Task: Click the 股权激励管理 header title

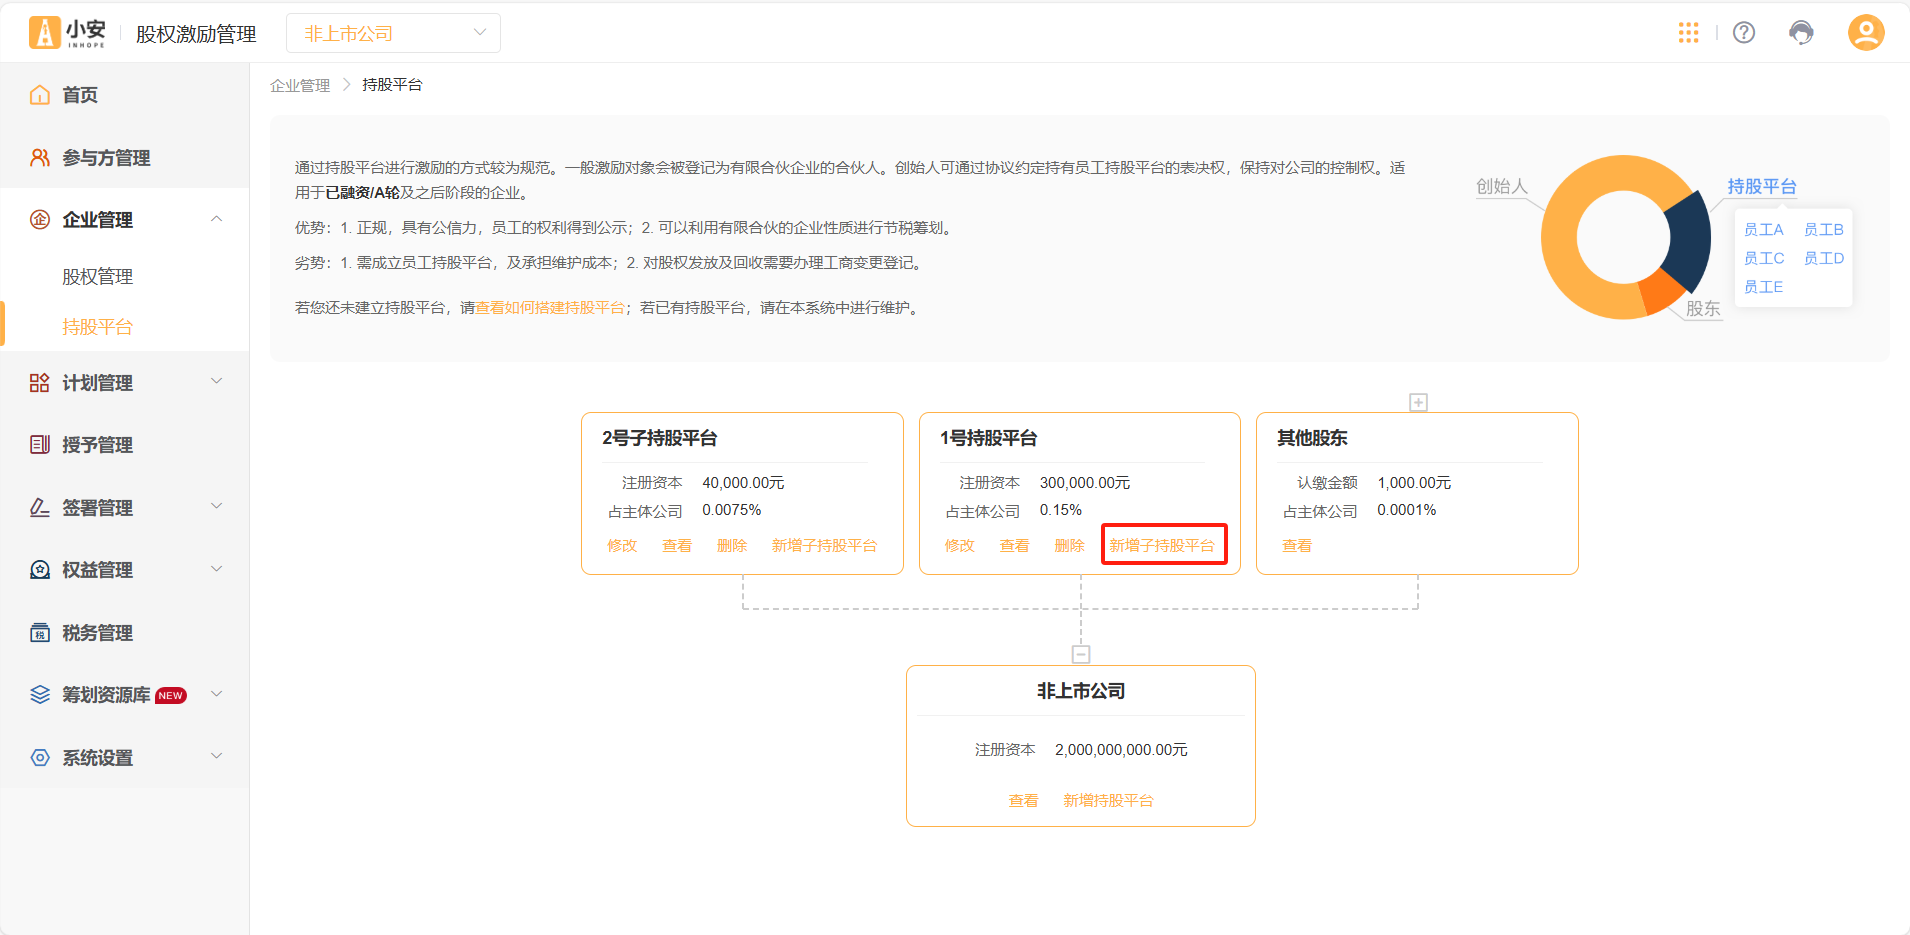Action: click(x=196, y=34)
